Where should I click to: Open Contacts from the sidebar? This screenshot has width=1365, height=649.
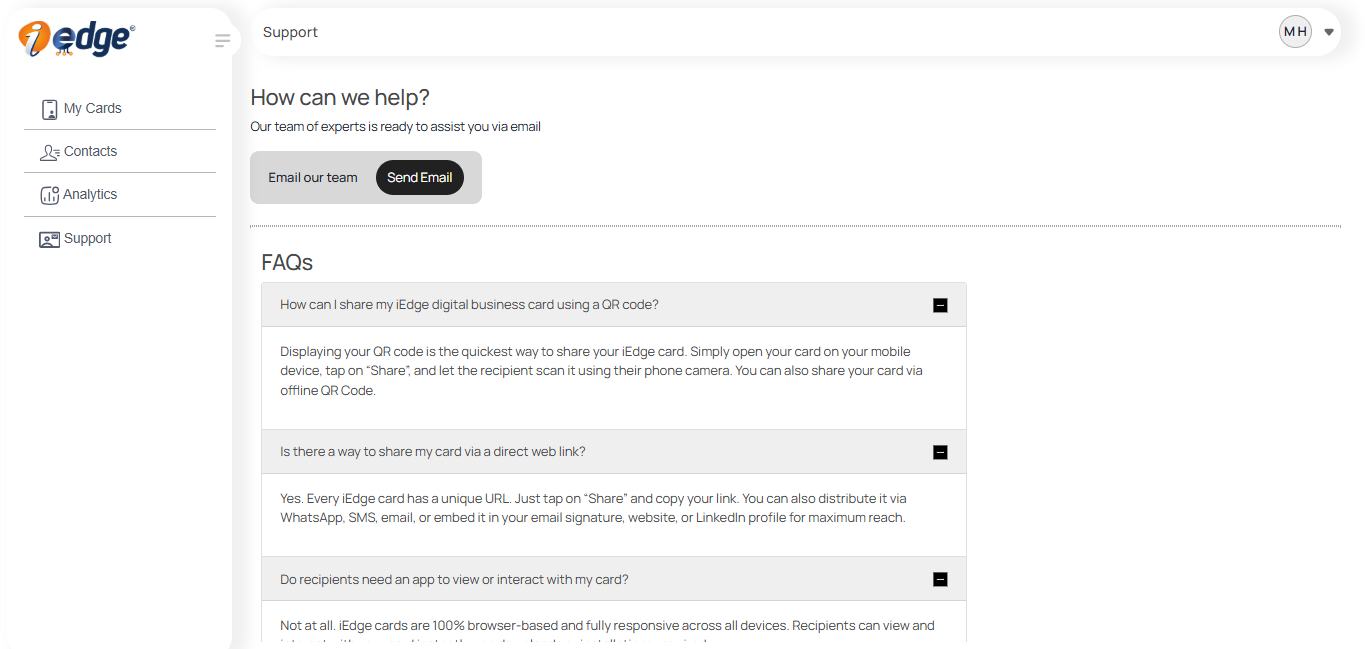pos(91,151)
